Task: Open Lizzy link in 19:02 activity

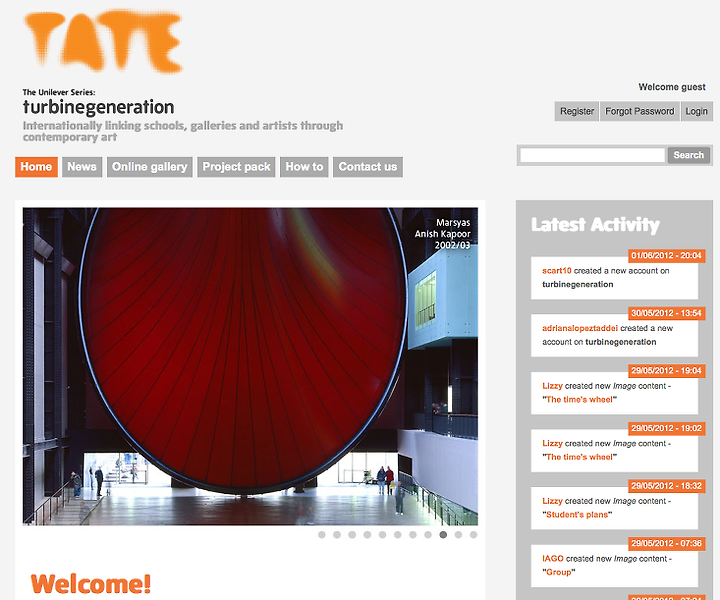Action: pyautogui.click(x=552, y=443)
